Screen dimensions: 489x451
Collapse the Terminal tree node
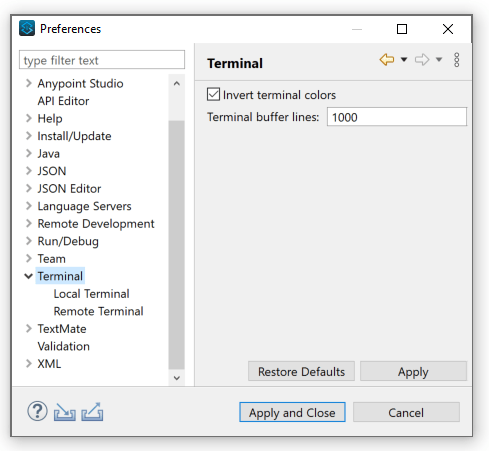point(29,276)
